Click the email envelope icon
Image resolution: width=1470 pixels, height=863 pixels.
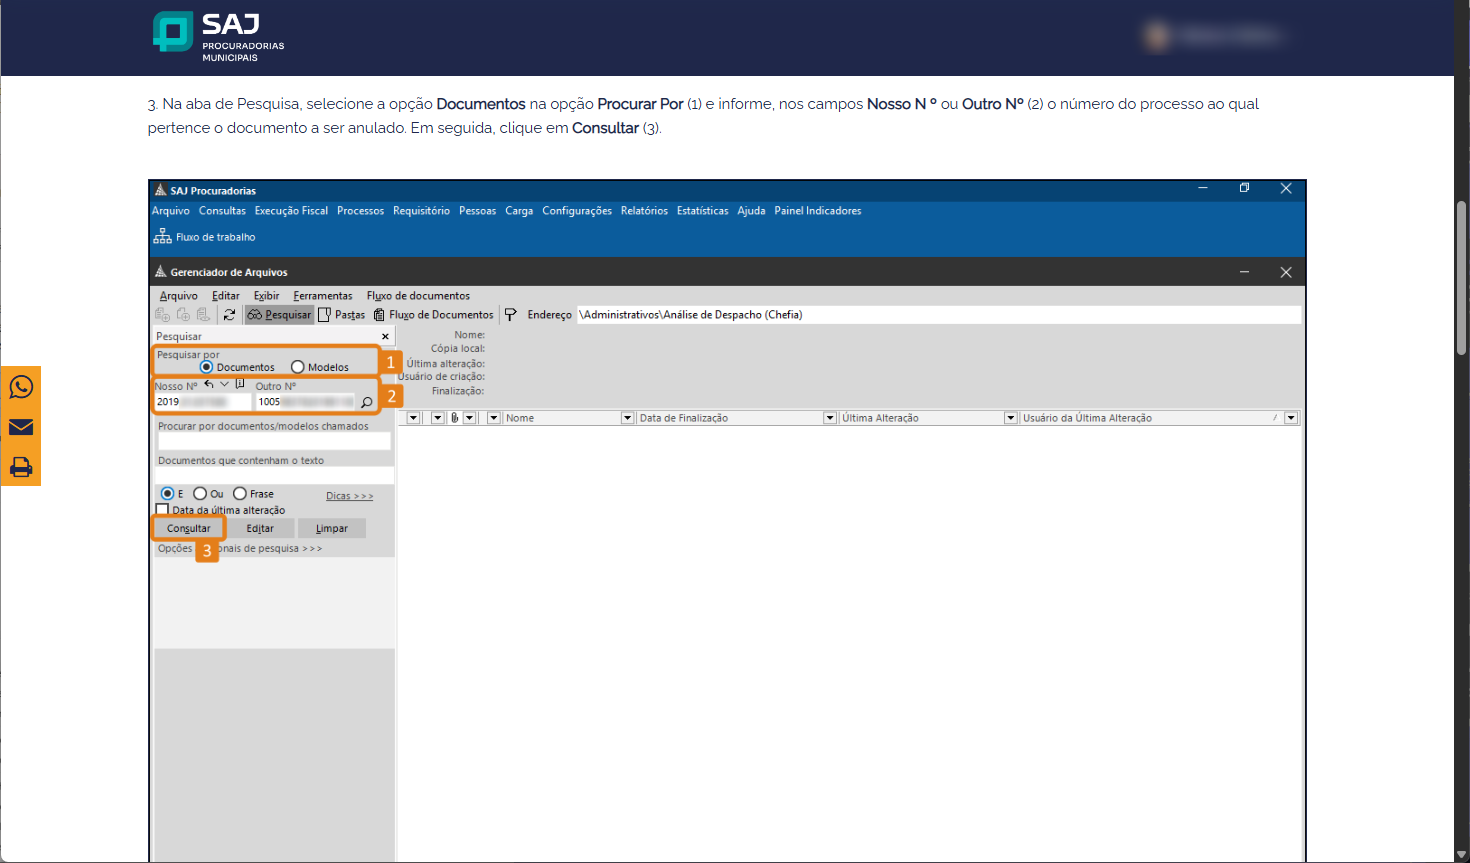pyautogui.click(x=21, y=427)
